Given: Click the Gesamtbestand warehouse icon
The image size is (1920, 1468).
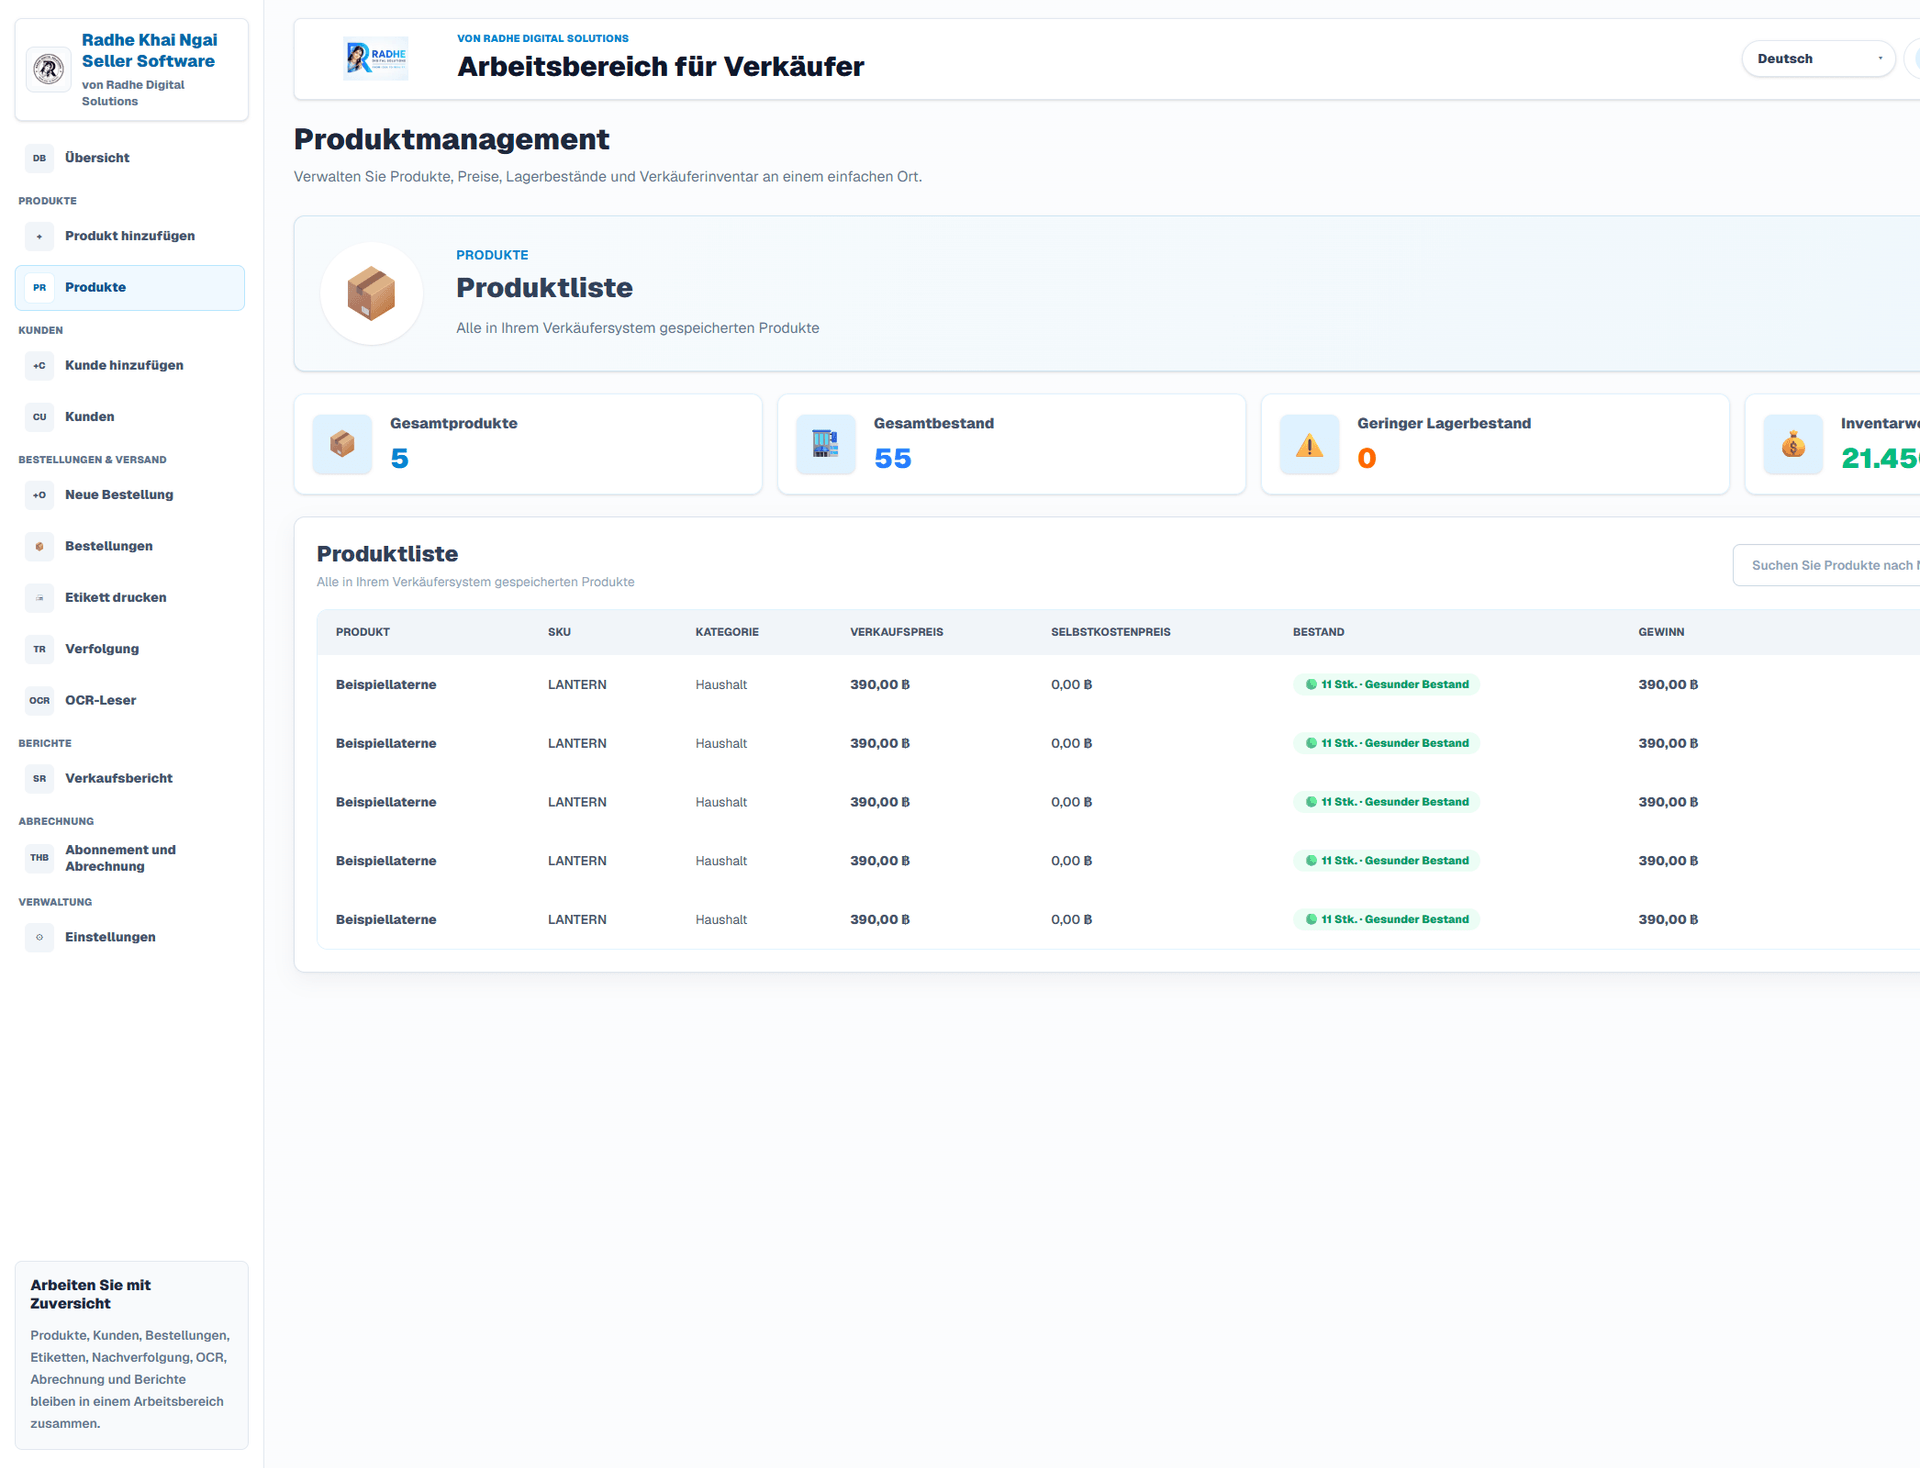Looking at the screenshot, I should coord(826,444).
